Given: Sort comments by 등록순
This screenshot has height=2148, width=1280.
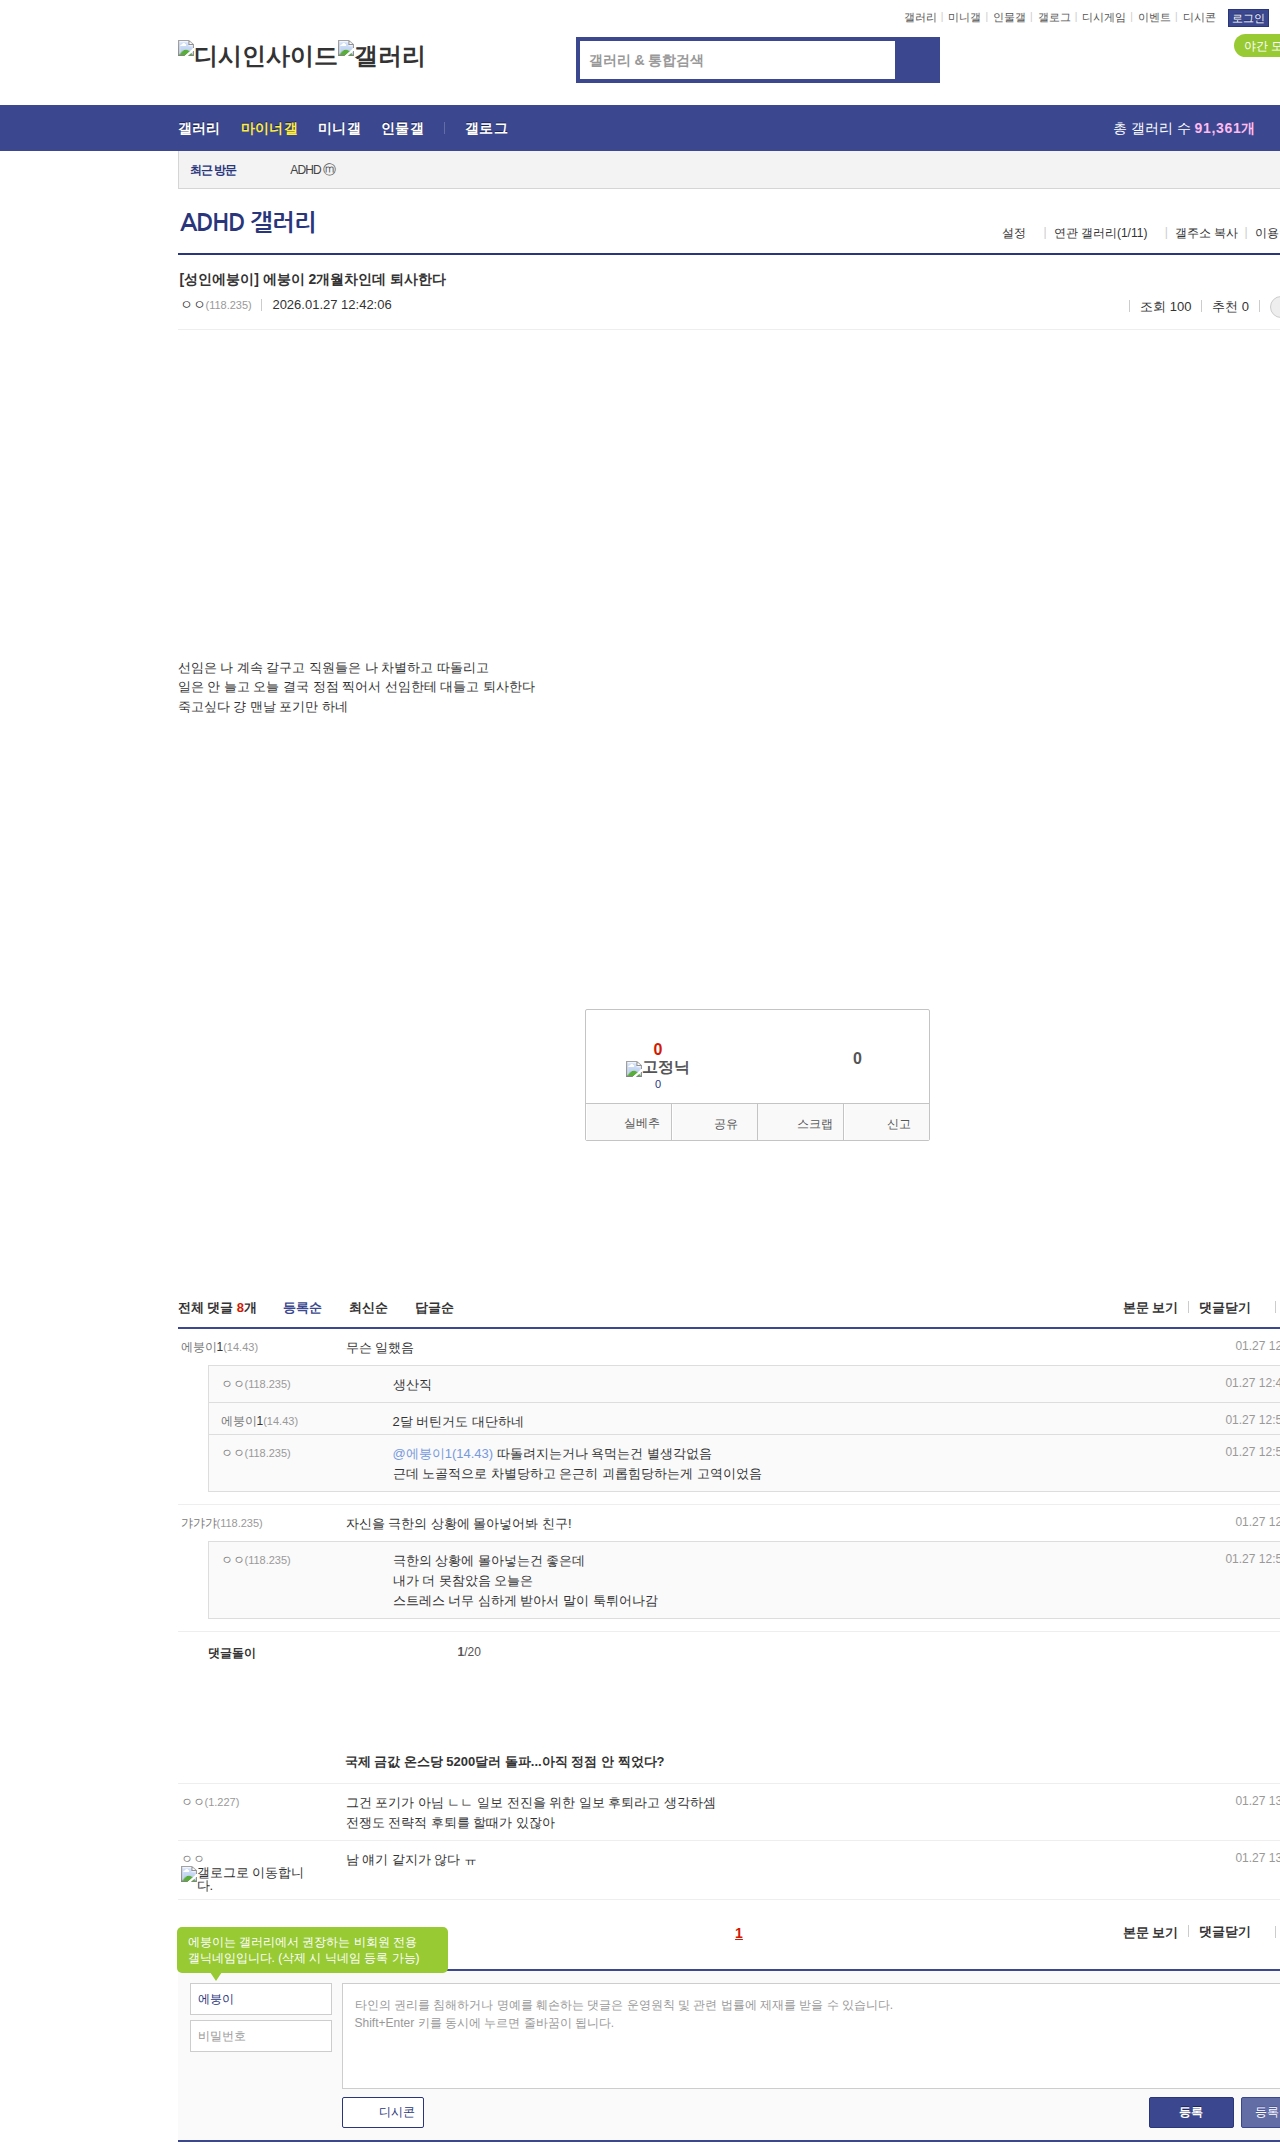Looking at the screenshot, I should [x=302, y=1308].
